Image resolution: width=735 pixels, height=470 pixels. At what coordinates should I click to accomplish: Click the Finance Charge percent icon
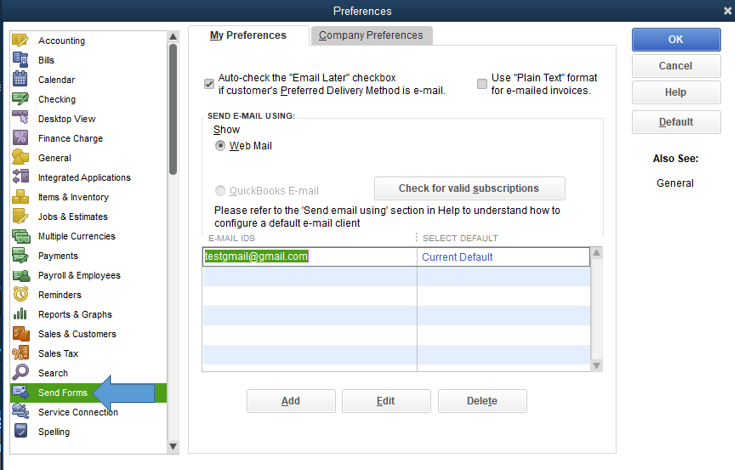coord(20,138)
